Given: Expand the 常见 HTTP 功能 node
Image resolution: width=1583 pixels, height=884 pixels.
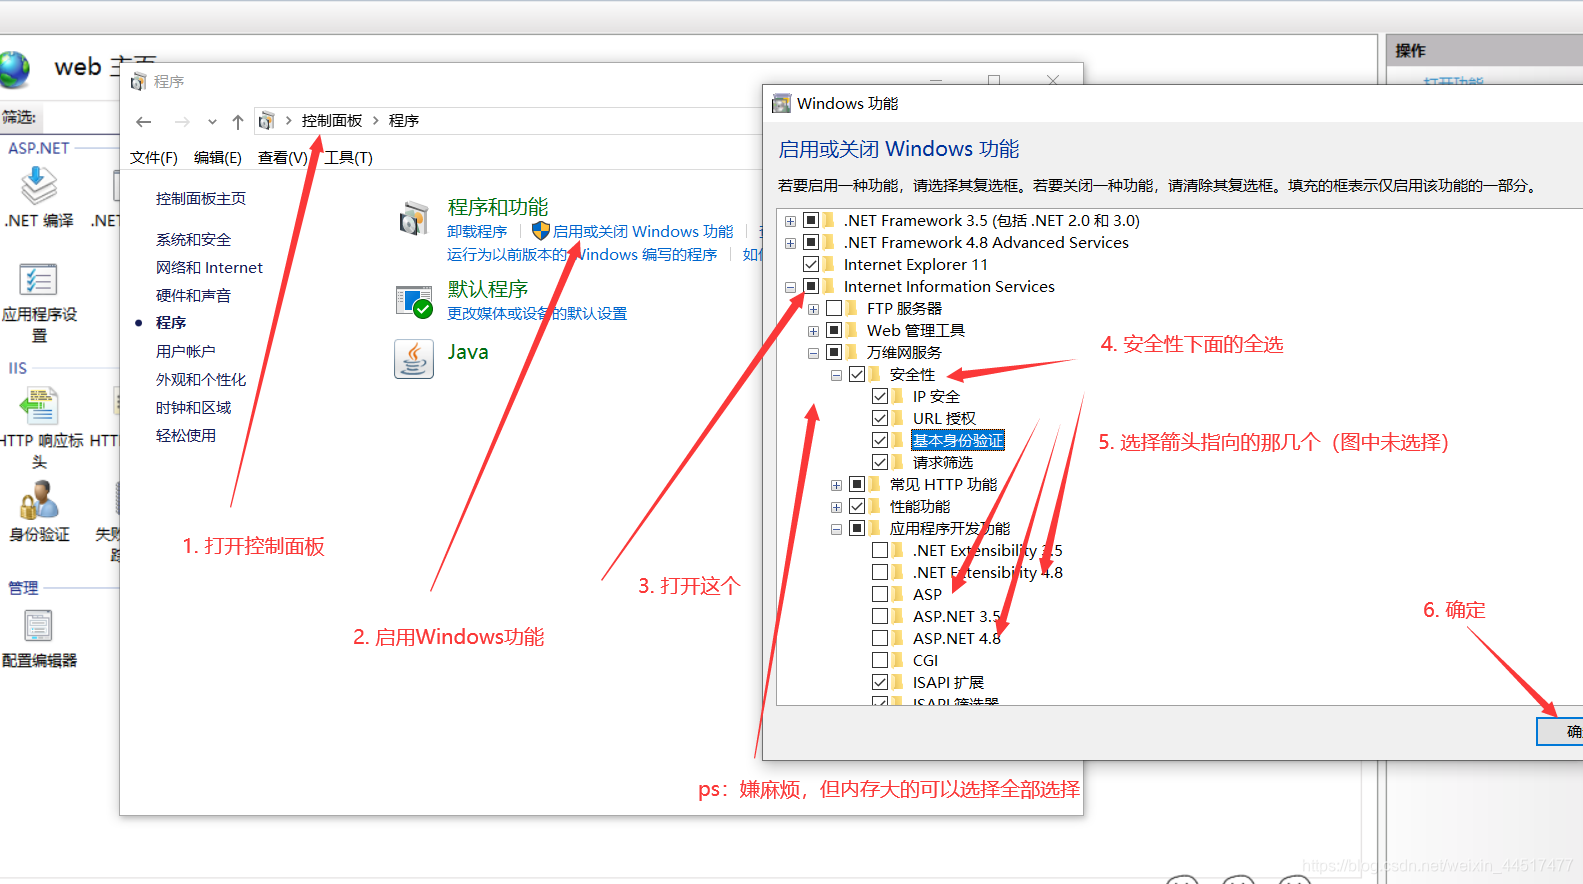Looking at the screenshot, I should click(837, 485).
